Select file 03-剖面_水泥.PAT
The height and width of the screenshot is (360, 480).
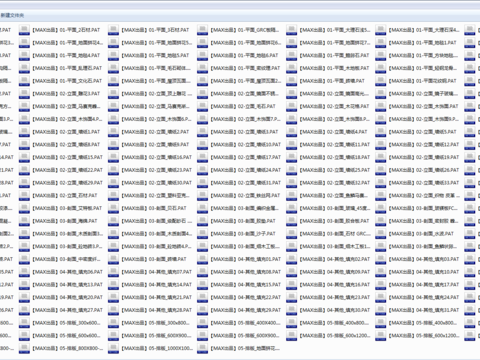click(421, 234)
